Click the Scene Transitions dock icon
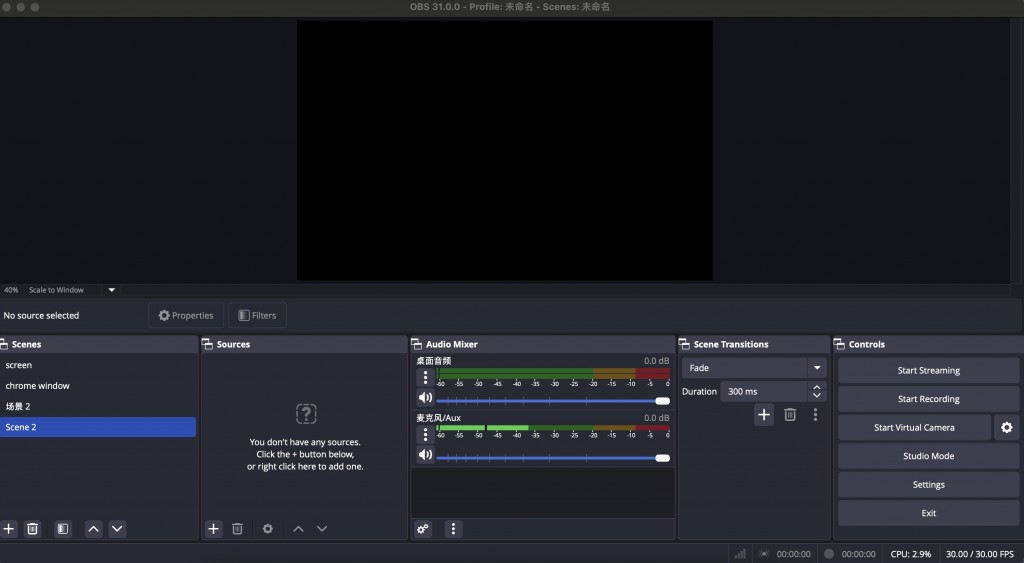 point(684,344)
